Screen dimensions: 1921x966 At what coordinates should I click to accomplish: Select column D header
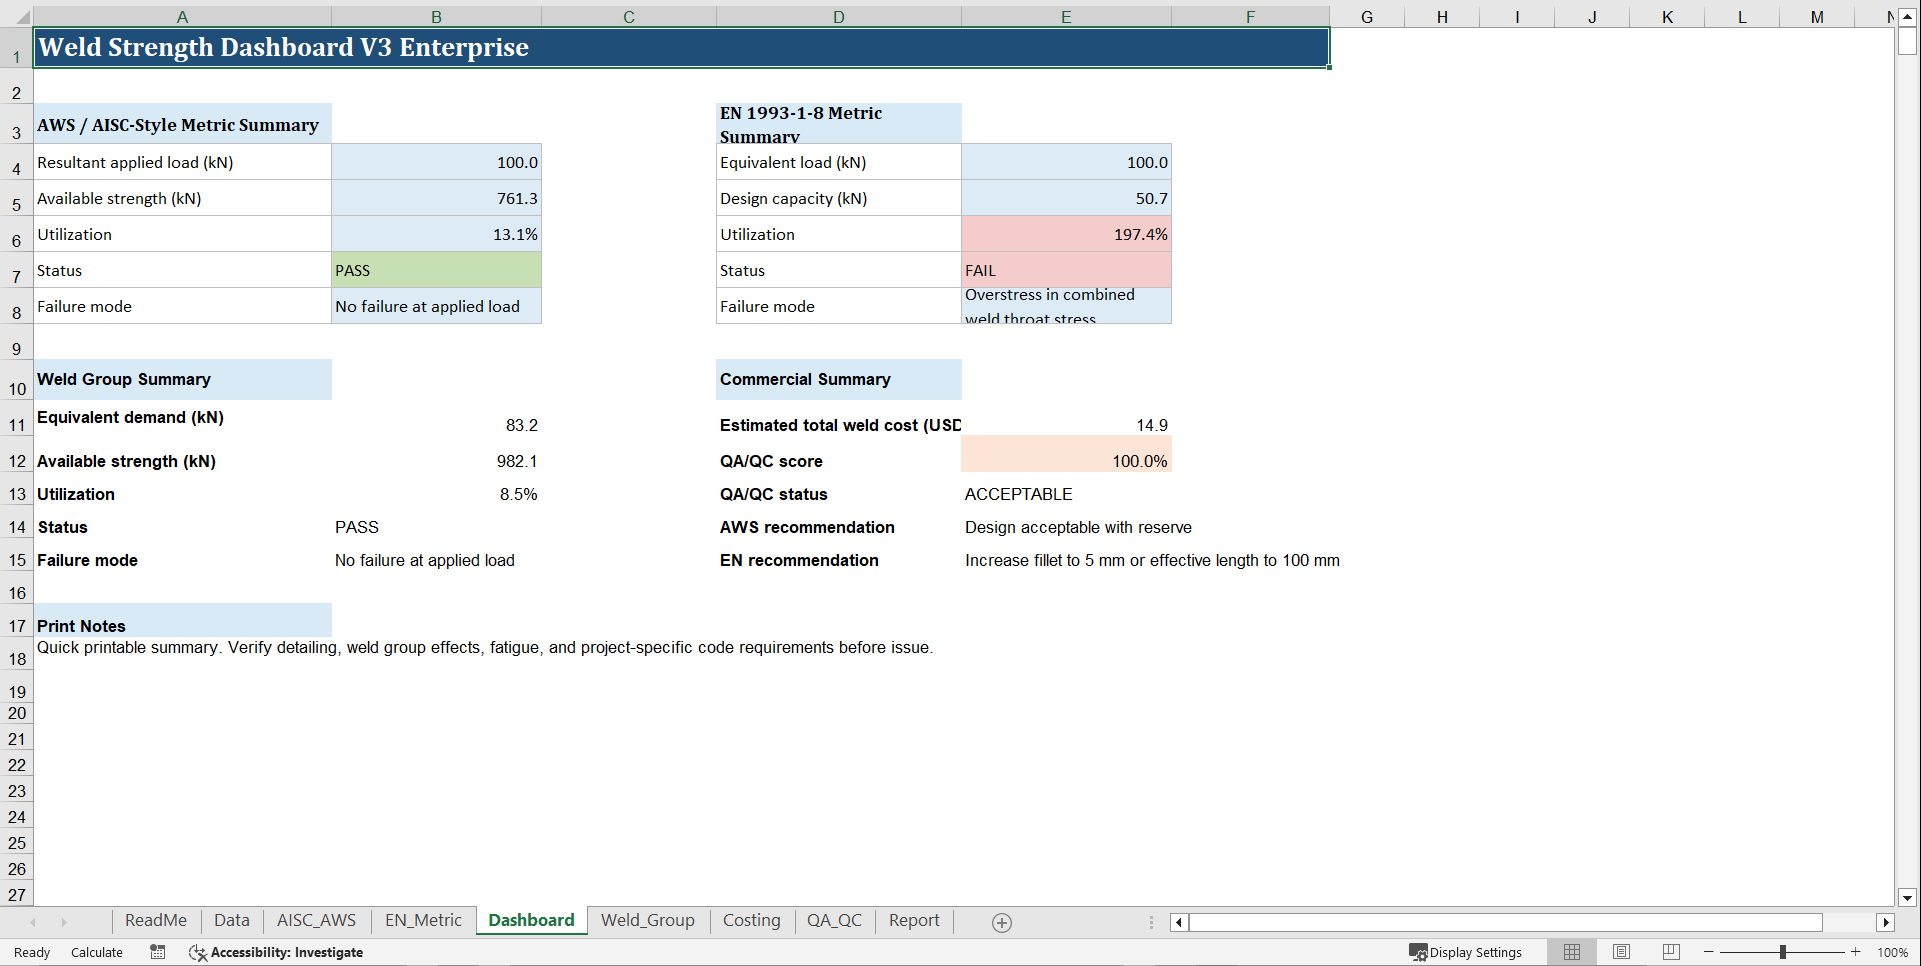[x=838, y=16]
